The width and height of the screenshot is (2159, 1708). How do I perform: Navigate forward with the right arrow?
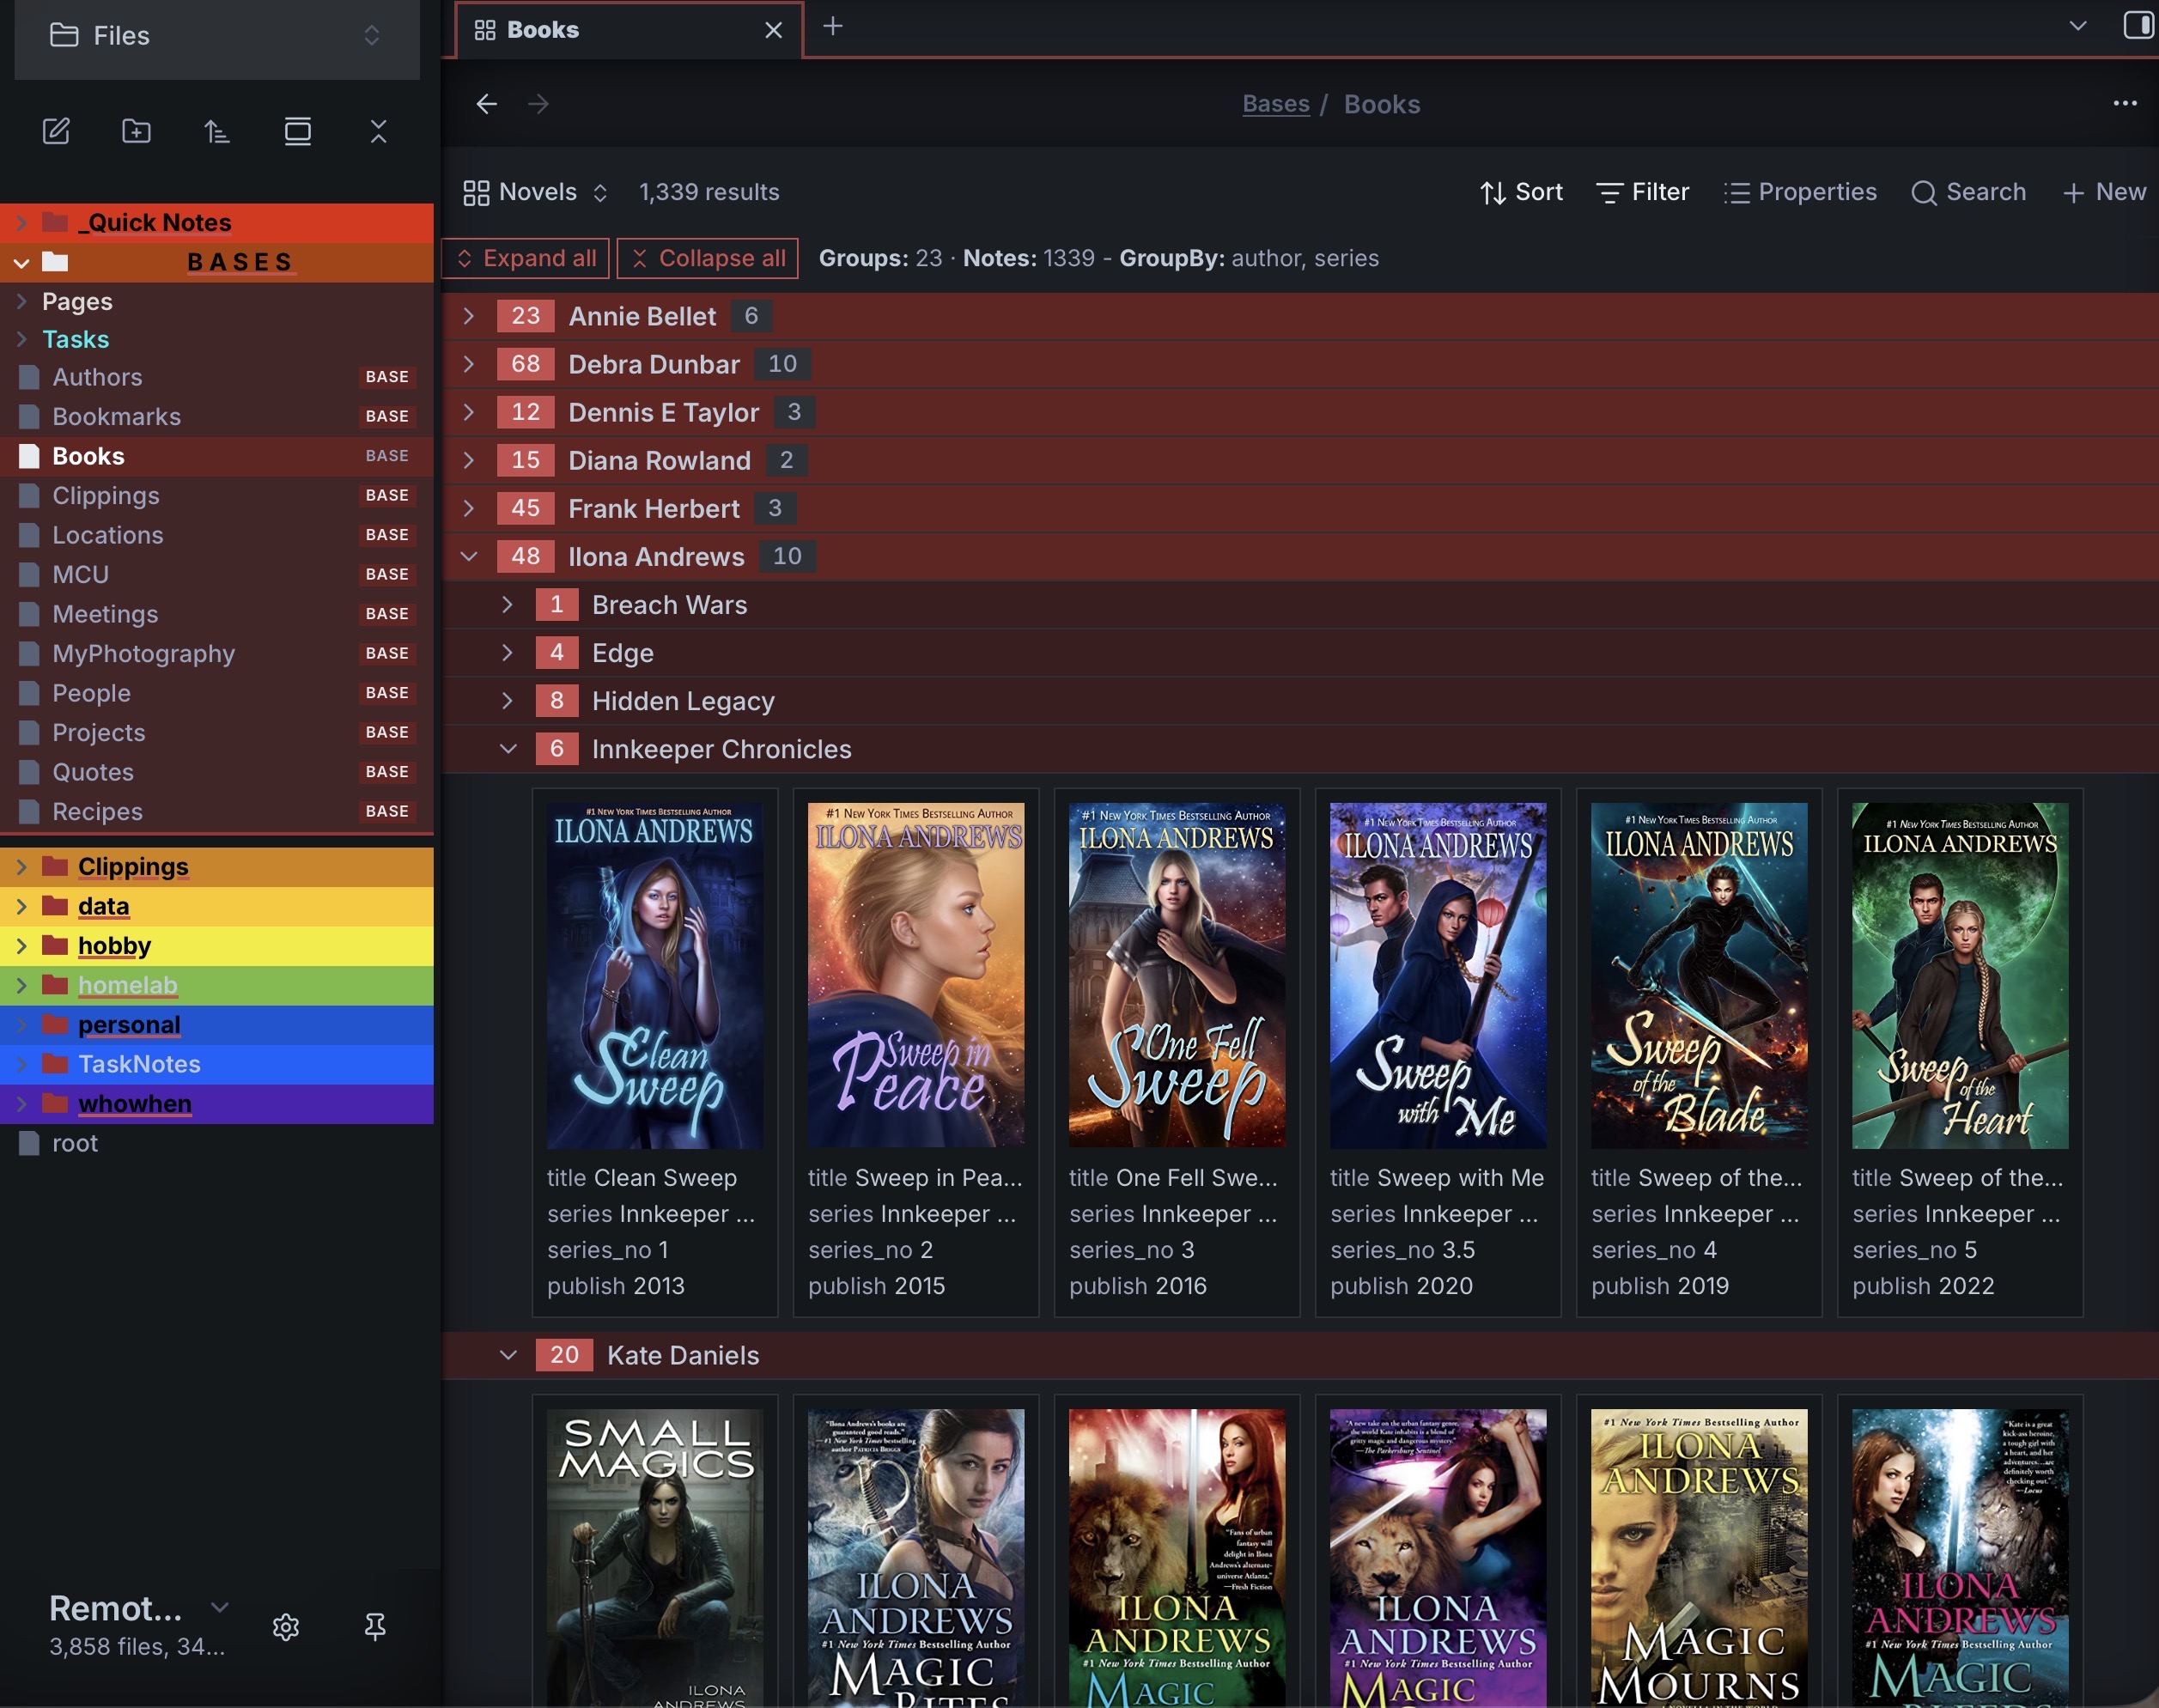tap(539, 104)
